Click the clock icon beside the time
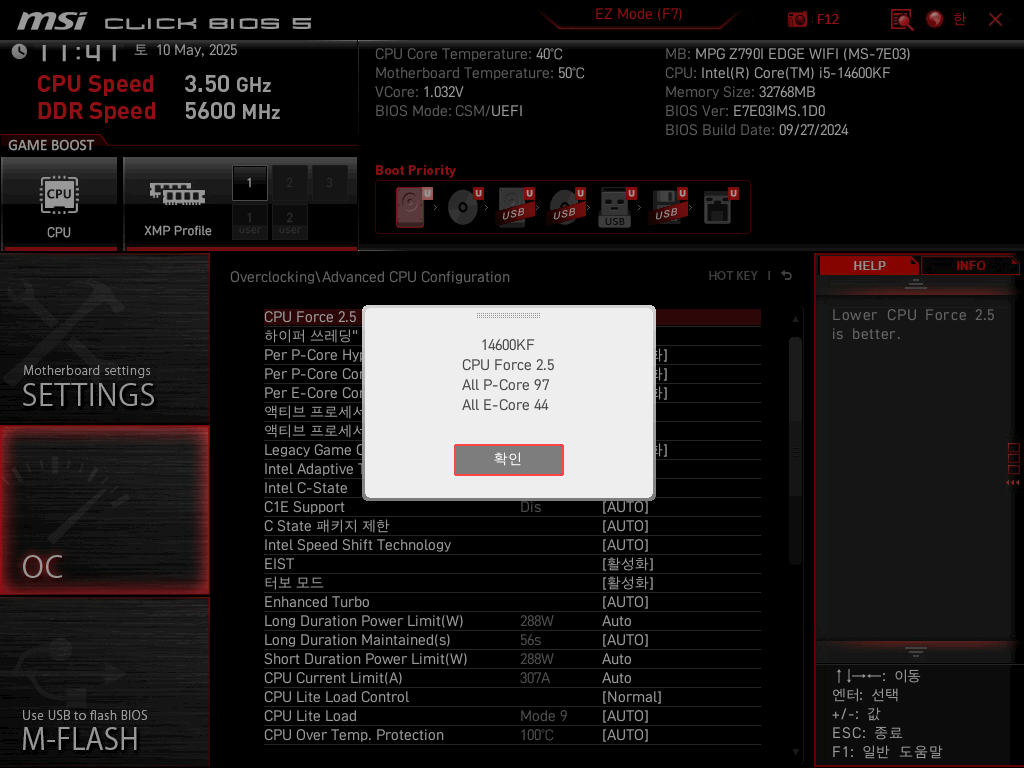Screen dimensions: 1024x768 pyautogui.click(x=19, y=51)
